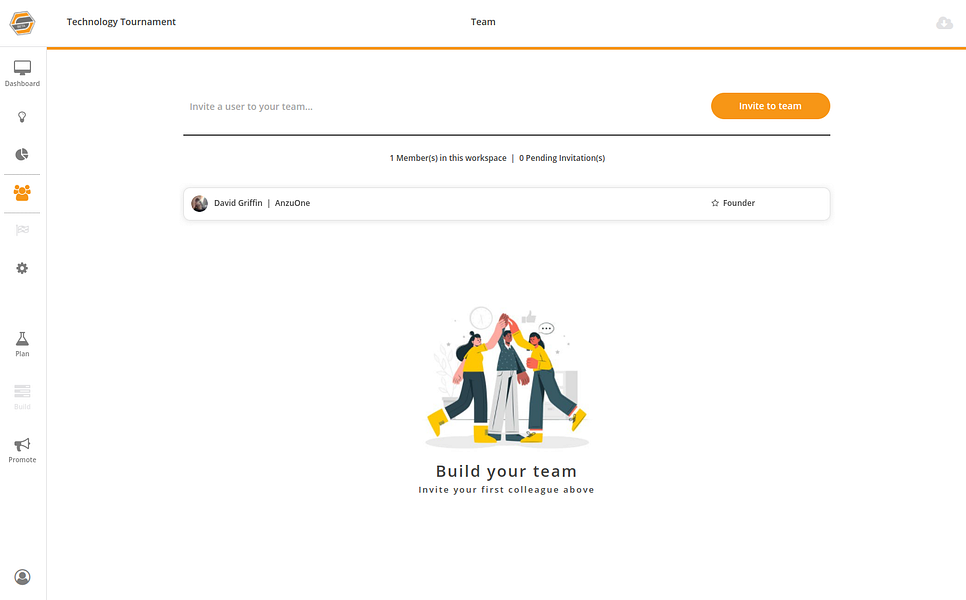The height and width of the screenshot is (600, 966).
Task: Click the '0 Pending Invitation(s)' text
Action: [x=562, y=158]
